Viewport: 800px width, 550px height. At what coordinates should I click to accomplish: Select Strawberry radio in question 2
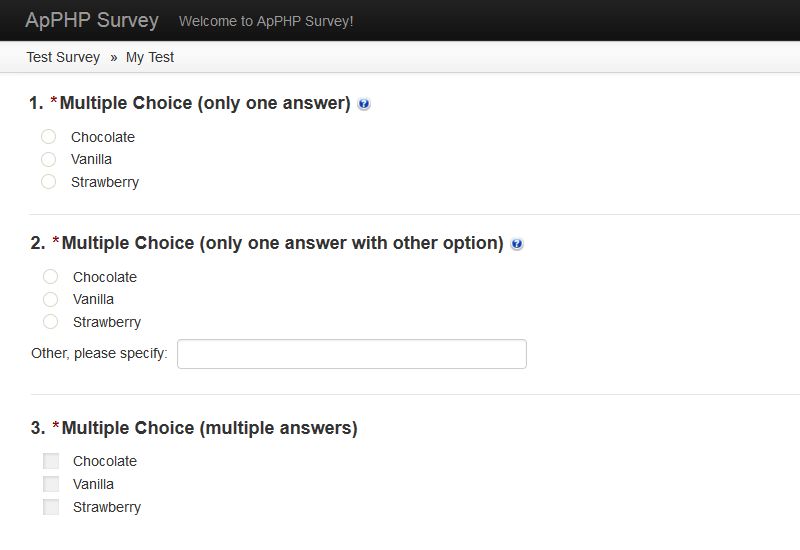[x=51, y=321]
